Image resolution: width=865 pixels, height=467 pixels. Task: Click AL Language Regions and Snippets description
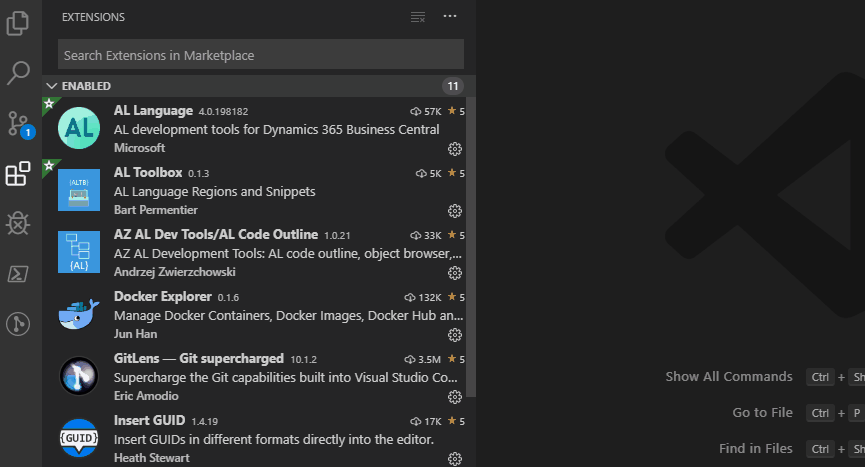tap(215, 191)
